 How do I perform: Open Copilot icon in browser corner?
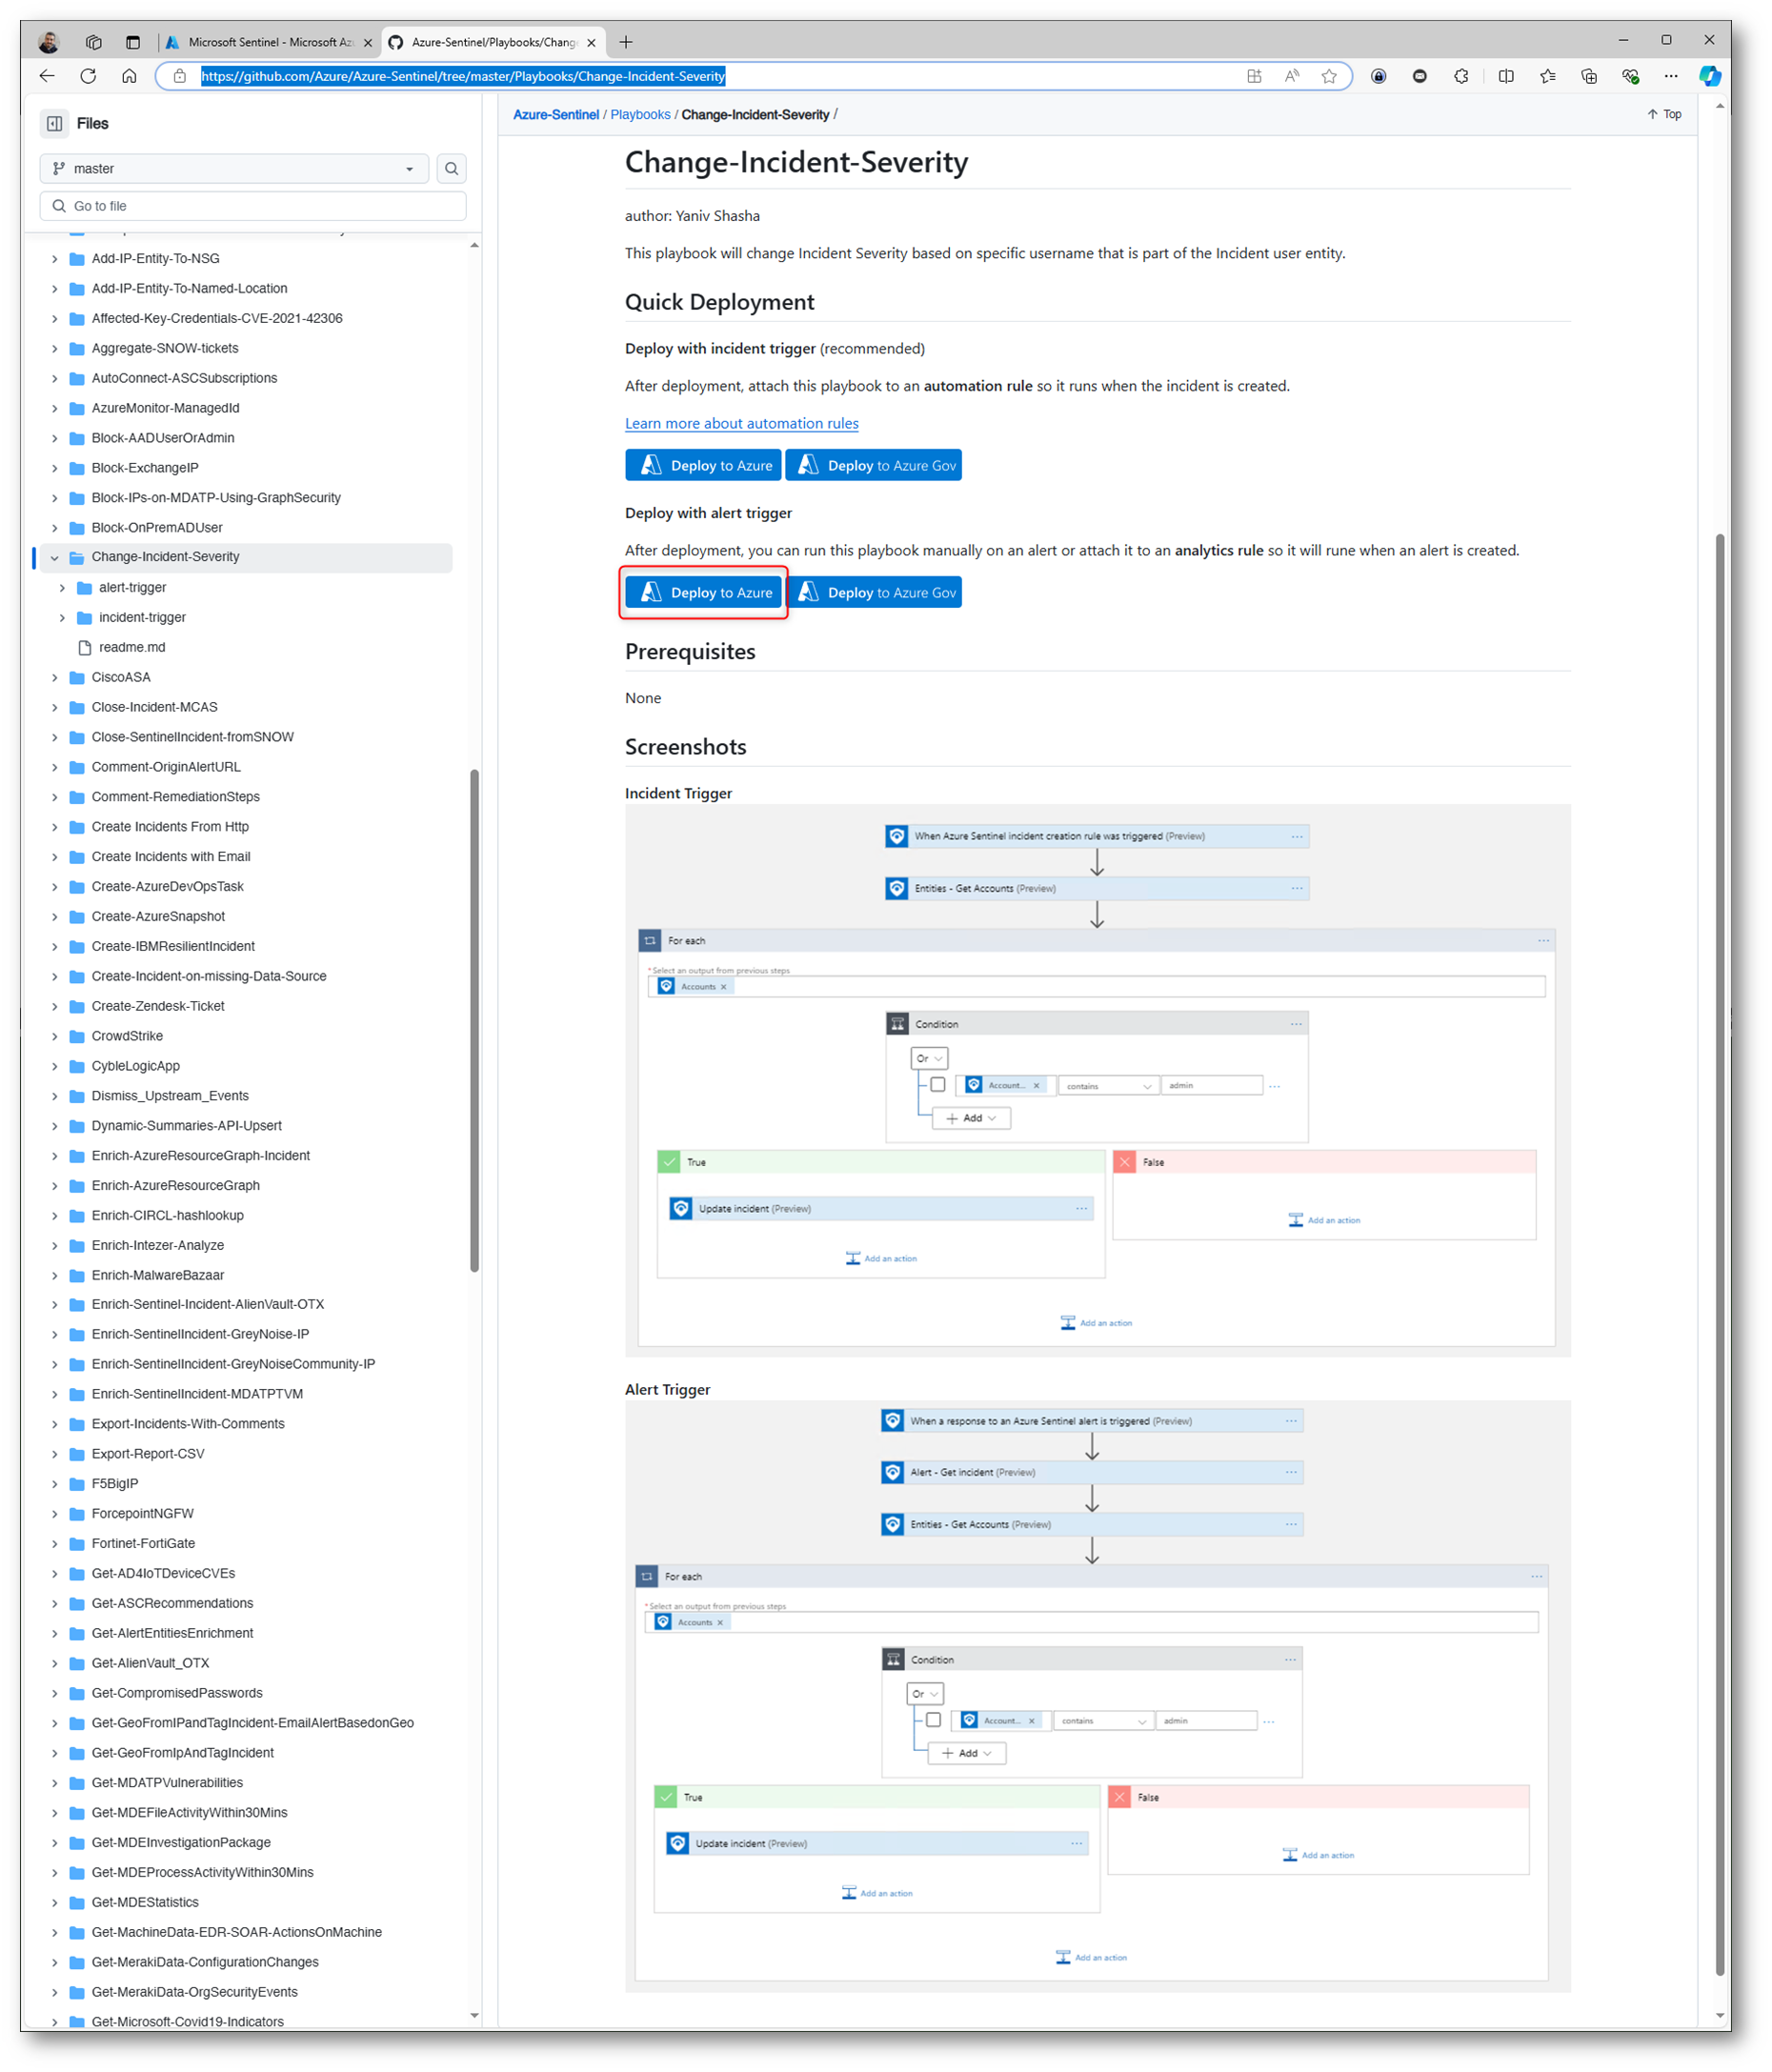coord(1710,76)
